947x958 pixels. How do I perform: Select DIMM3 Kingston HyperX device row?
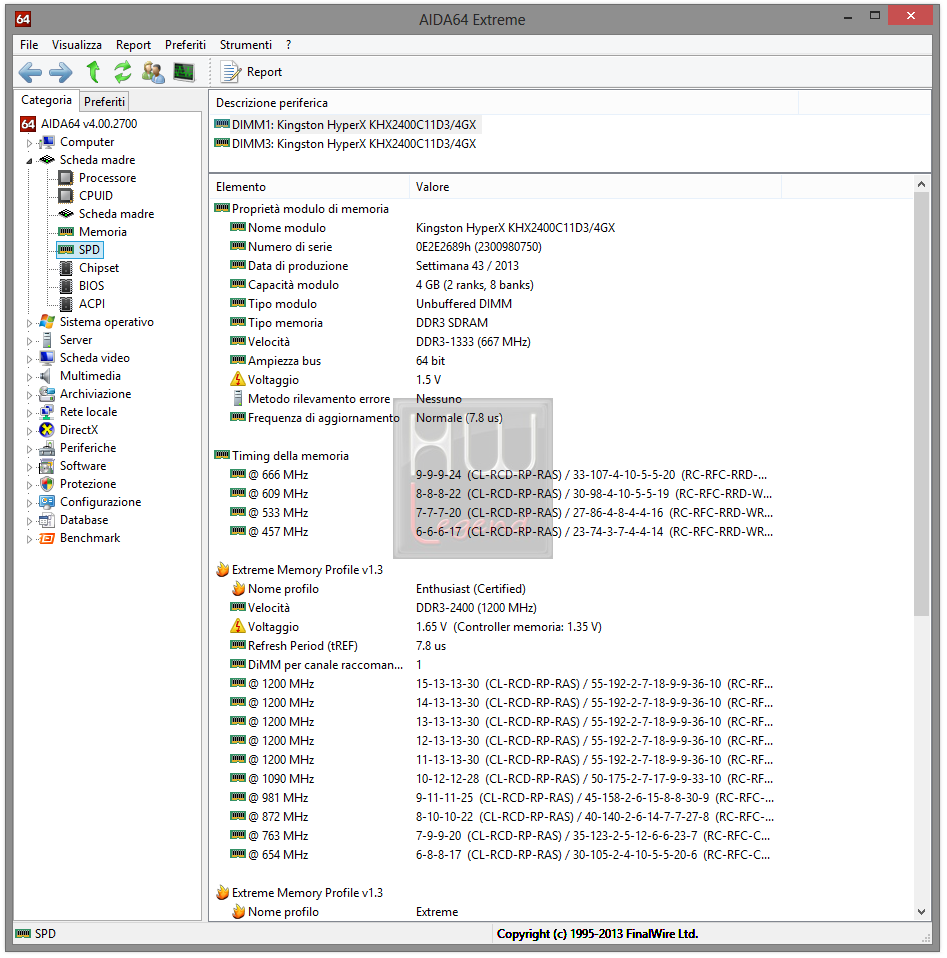coord(346,144)
